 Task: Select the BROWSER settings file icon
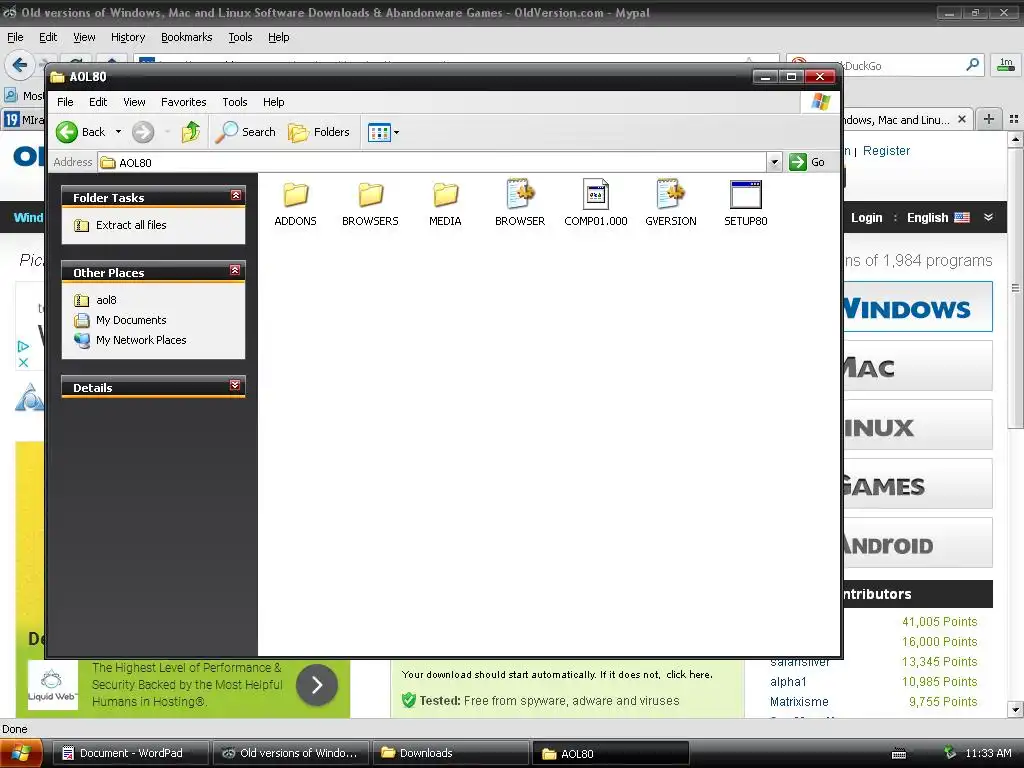pos(520,195)
